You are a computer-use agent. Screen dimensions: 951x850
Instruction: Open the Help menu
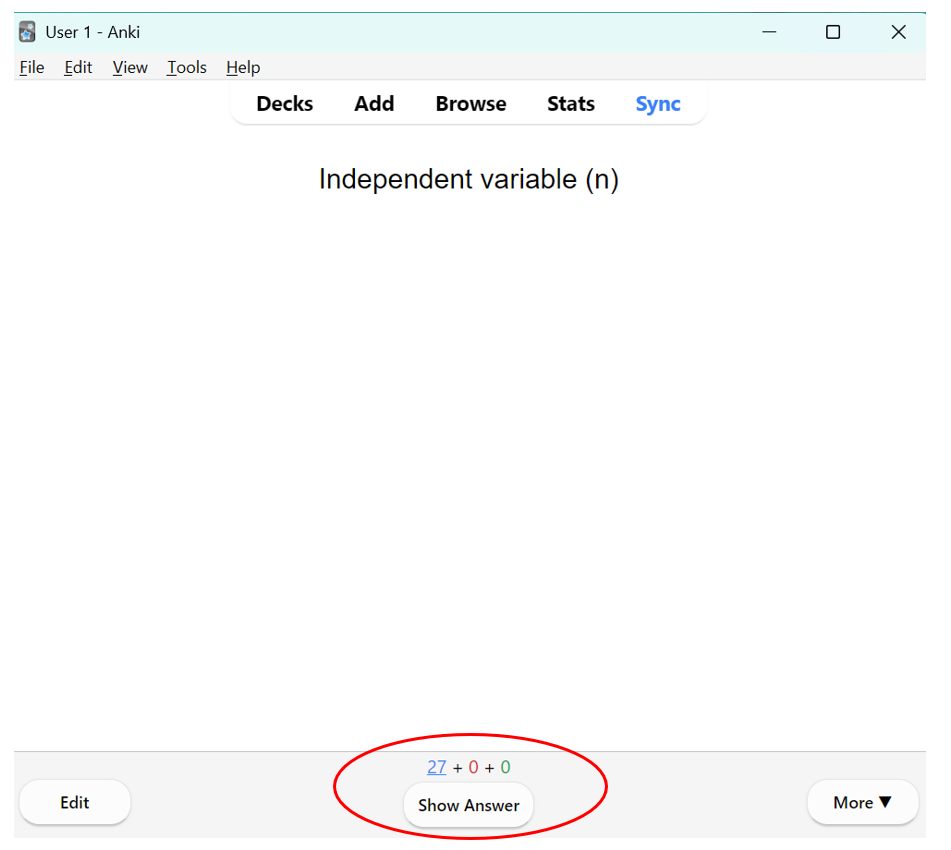tap(243, 67)
